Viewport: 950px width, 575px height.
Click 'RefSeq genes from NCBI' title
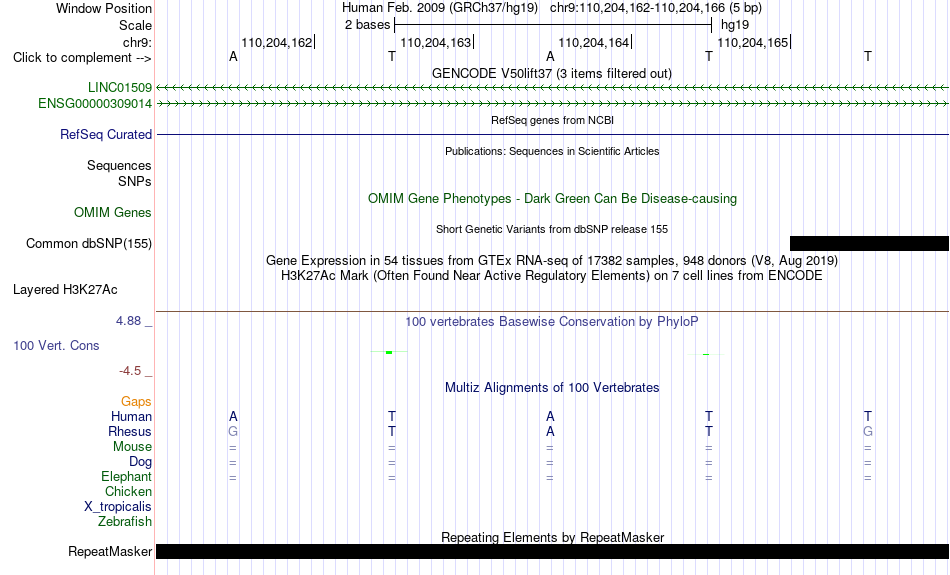coord(553,121)
